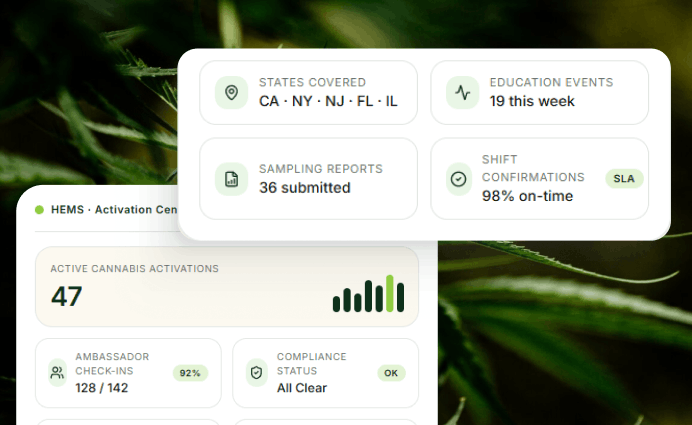The image size is (692, 425).
Task: Click the document chart icon for Sampling Reports
Action: (232, 179)
